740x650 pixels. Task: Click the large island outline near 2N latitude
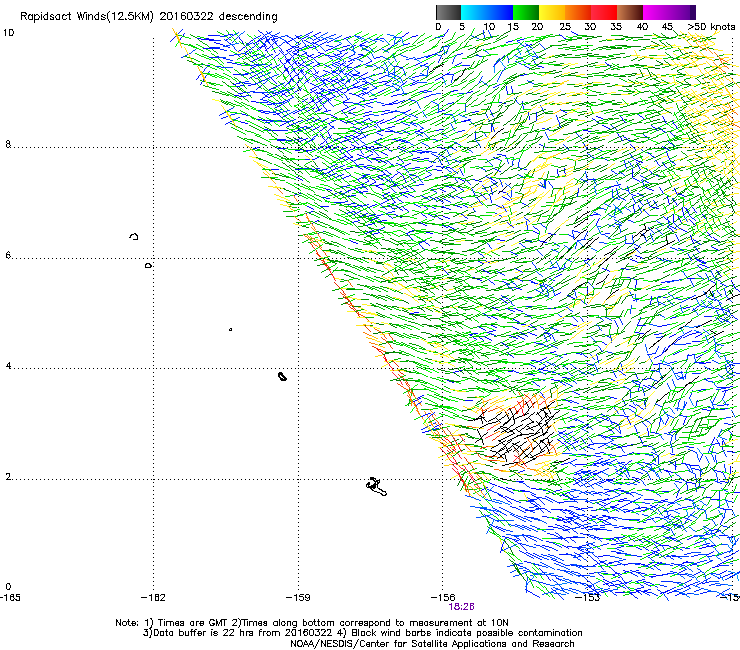point(377,487)
